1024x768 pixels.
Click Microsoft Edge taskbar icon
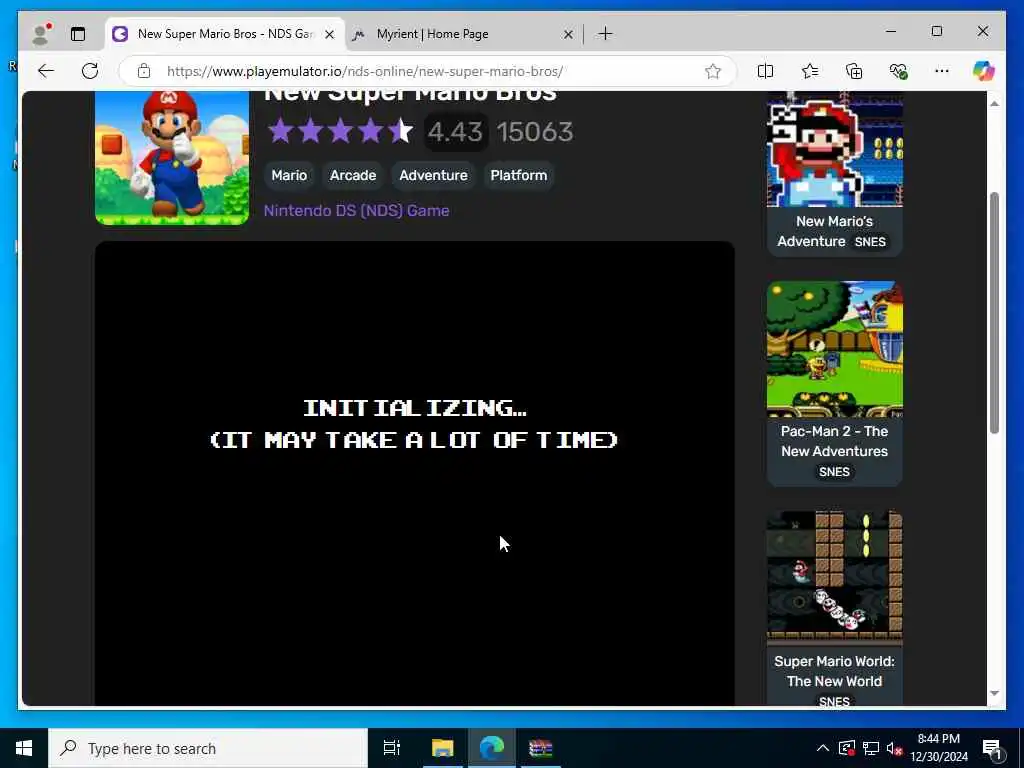(x=492, y=748)
